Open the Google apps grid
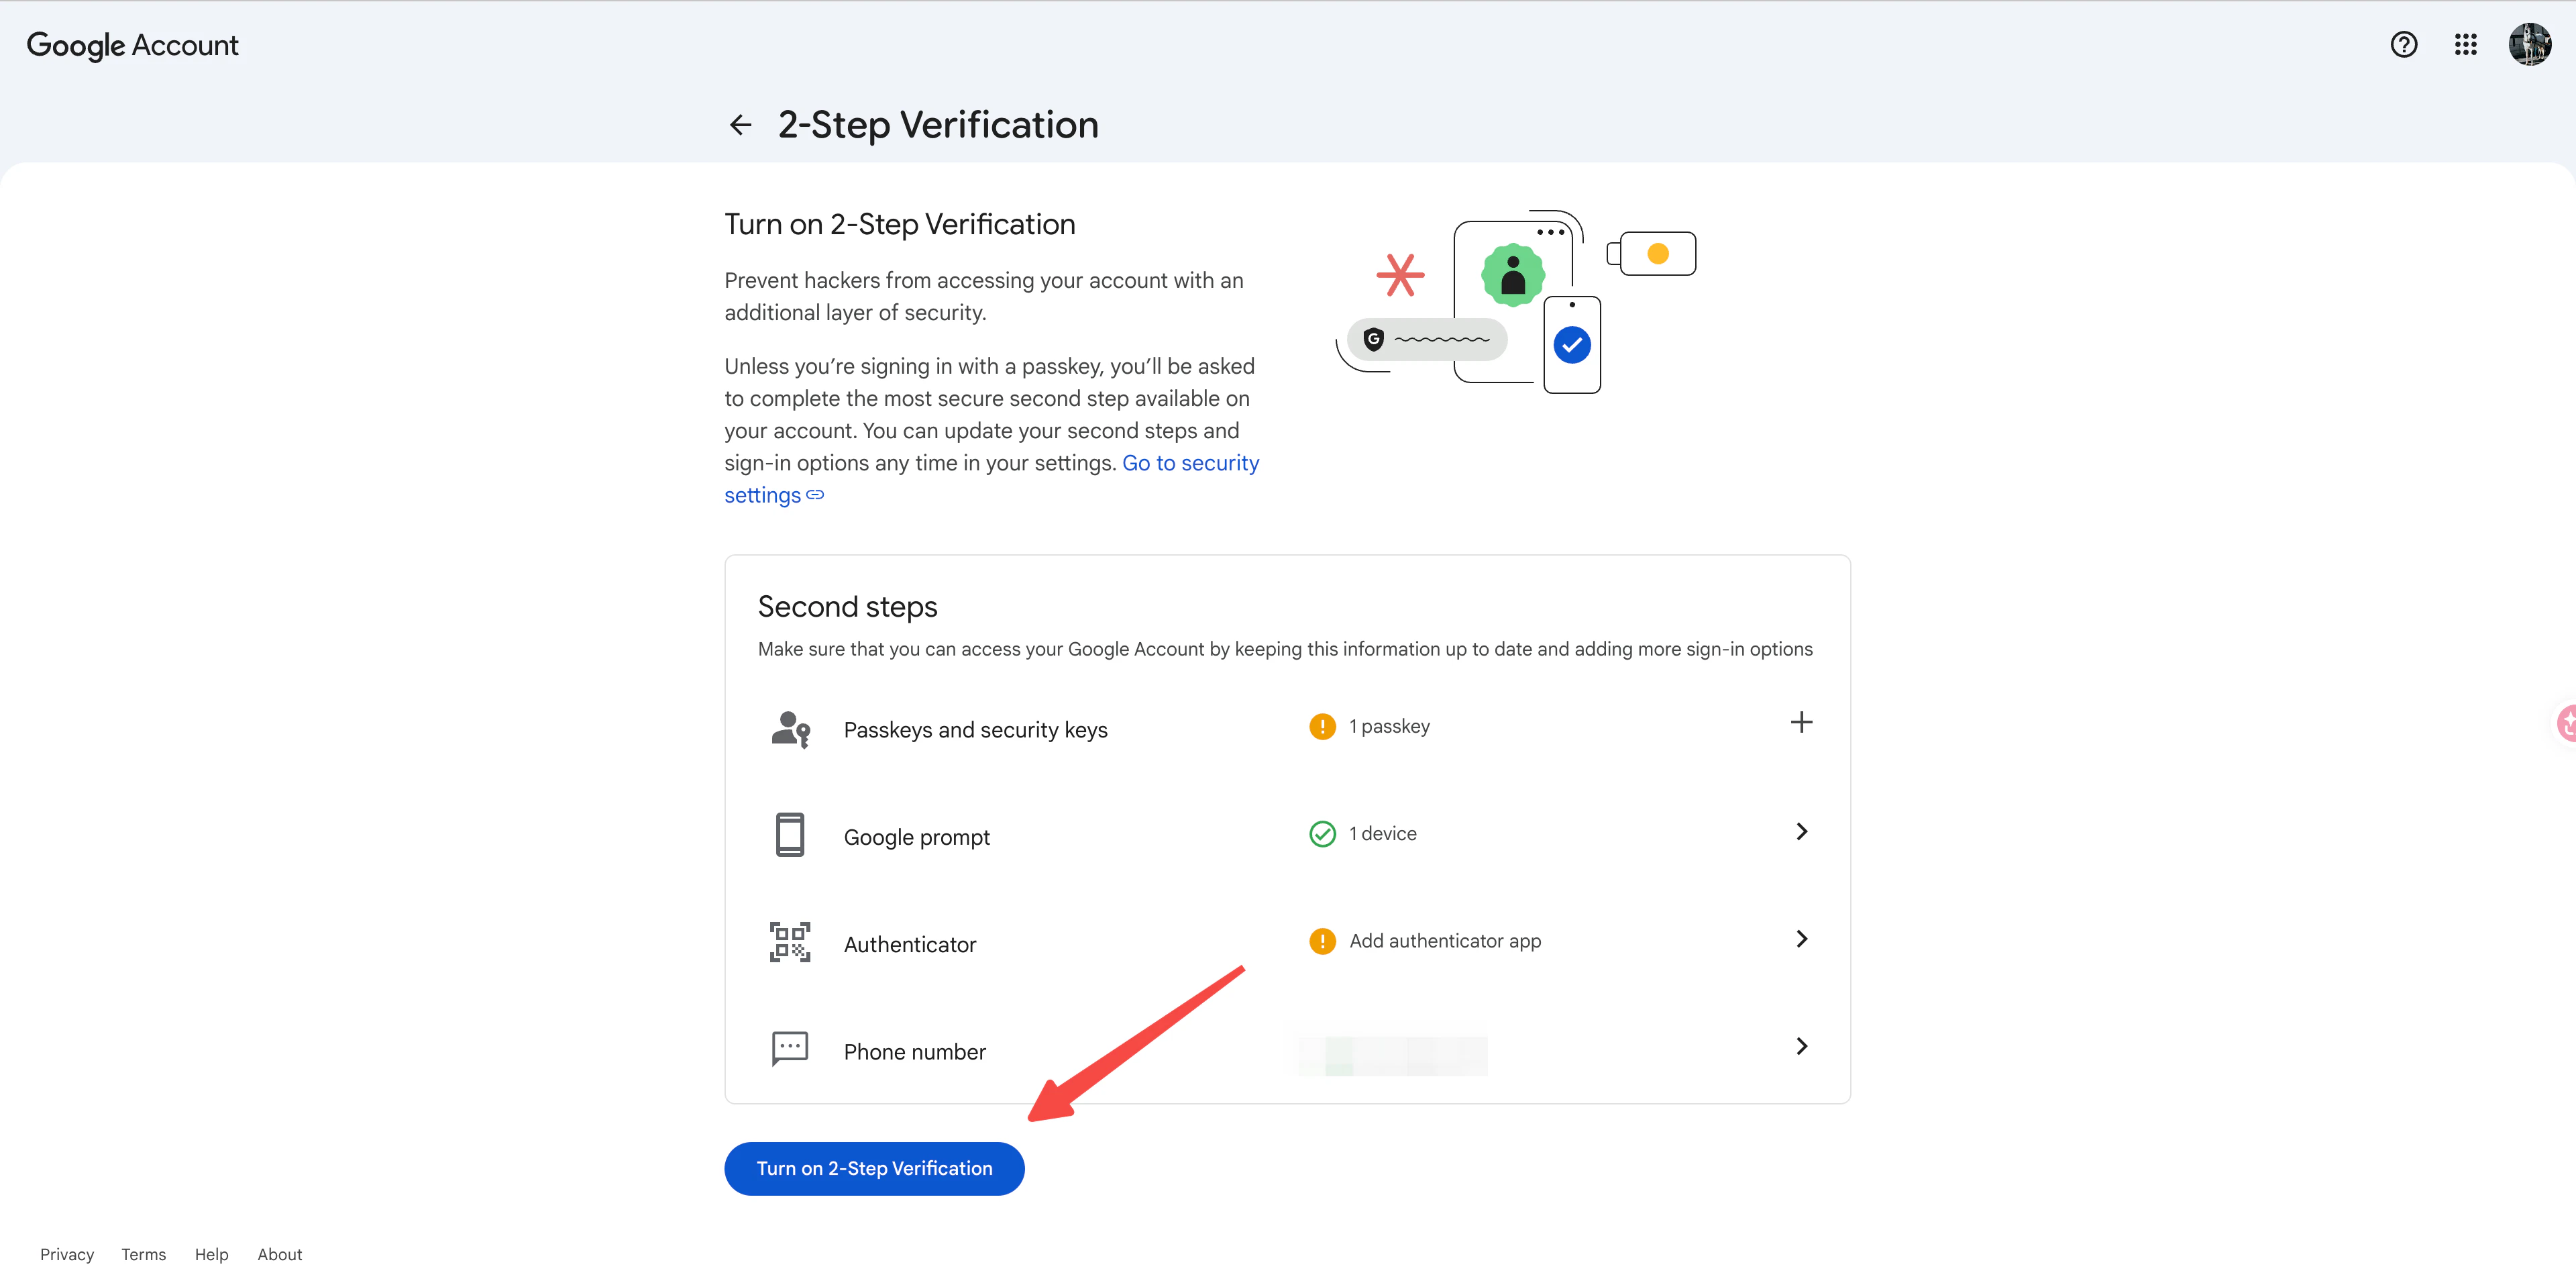Screen dimensions: 2576x1287 tap(2465, 44)
